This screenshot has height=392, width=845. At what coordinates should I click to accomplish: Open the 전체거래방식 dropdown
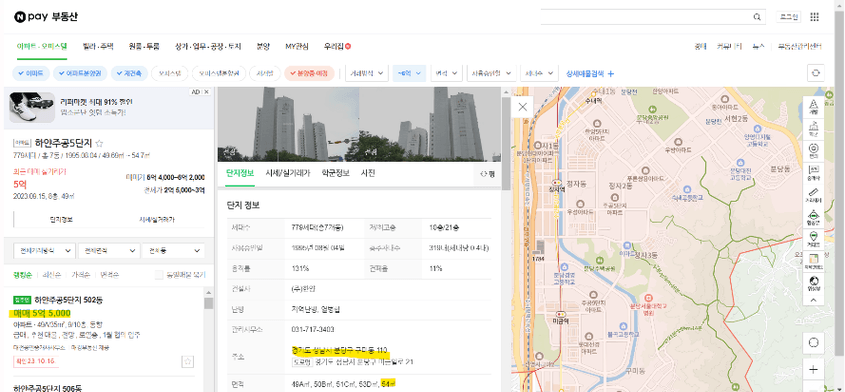[x=44, y=251]
